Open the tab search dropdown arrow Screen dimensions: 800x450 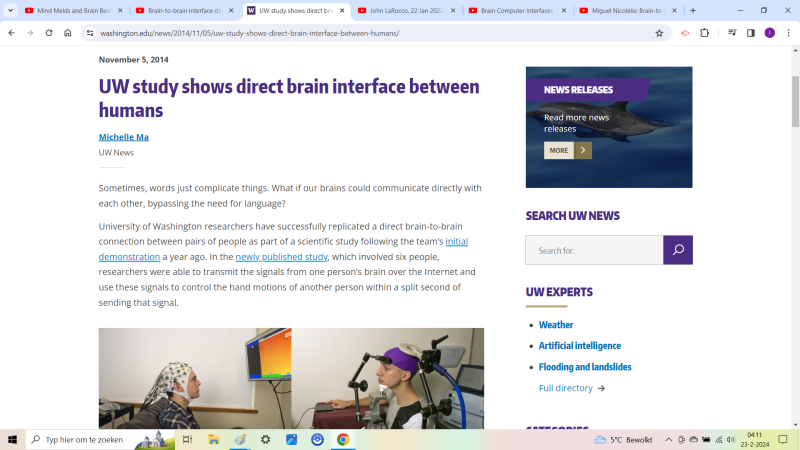(x=10, y=10)
